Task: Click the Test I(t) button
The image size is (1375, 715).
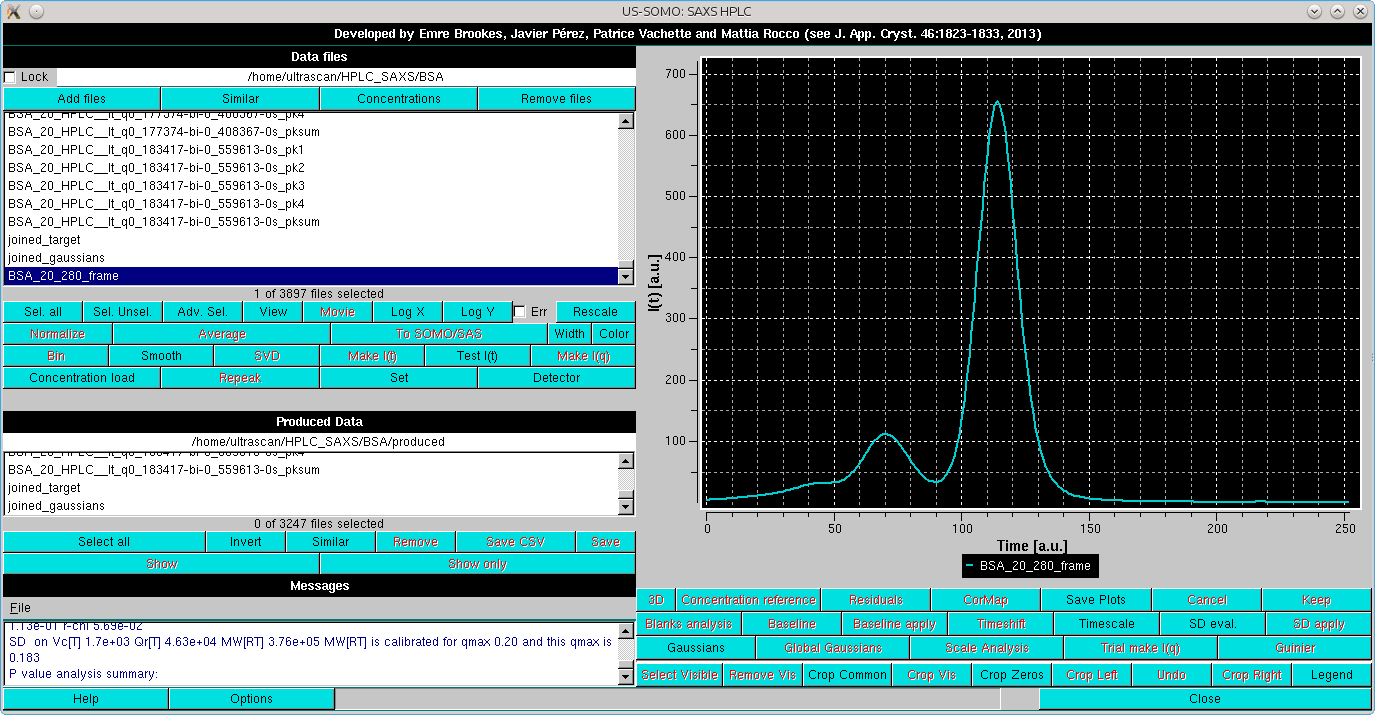Action: [x=477, y=356]
